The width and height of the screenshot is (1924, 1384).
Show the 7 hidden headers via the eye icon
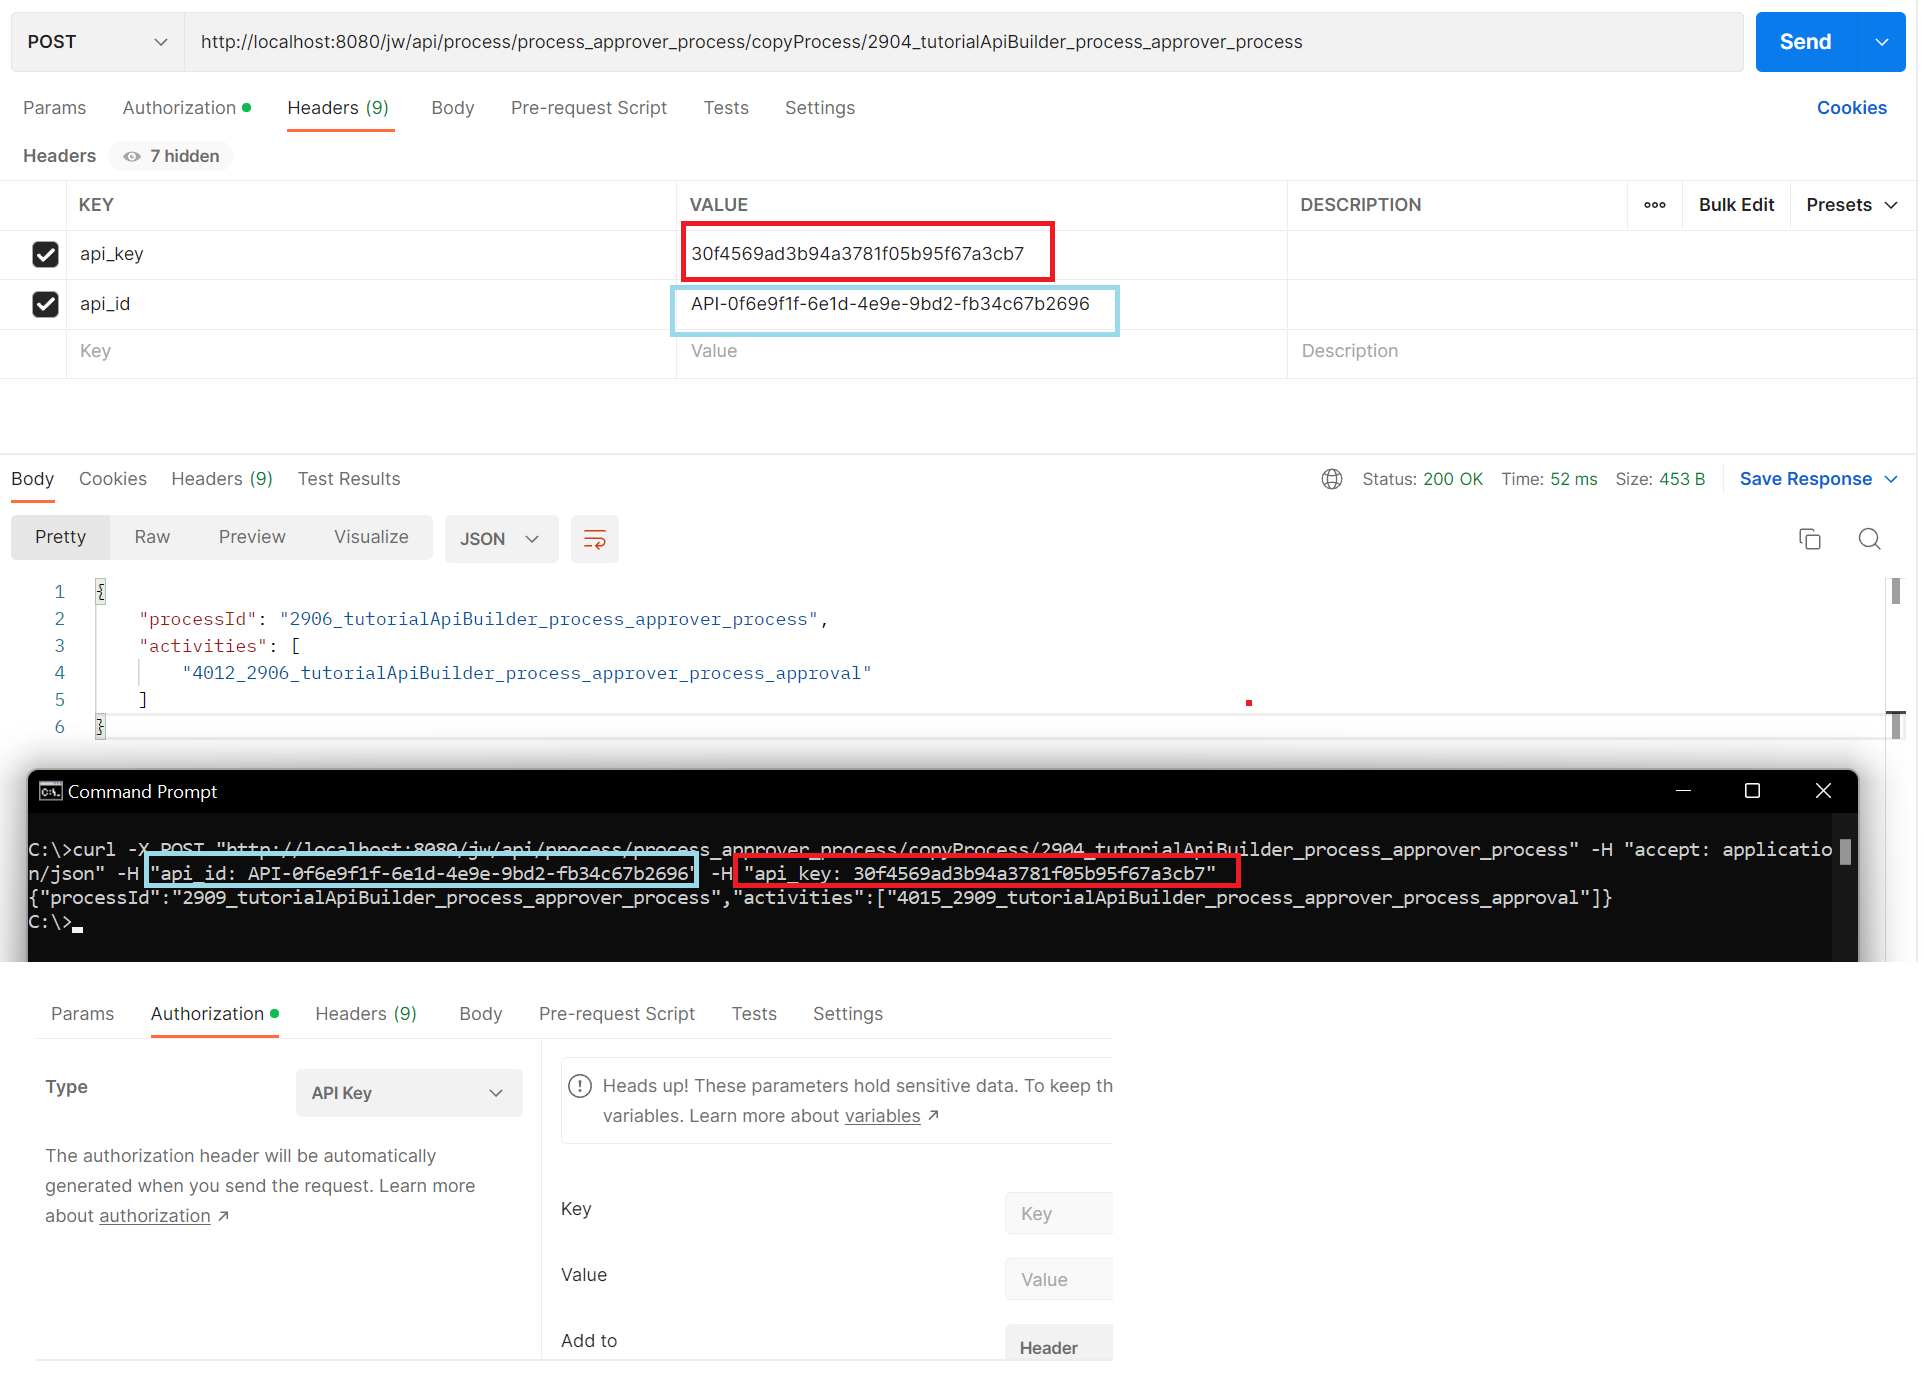pos(132,156)
